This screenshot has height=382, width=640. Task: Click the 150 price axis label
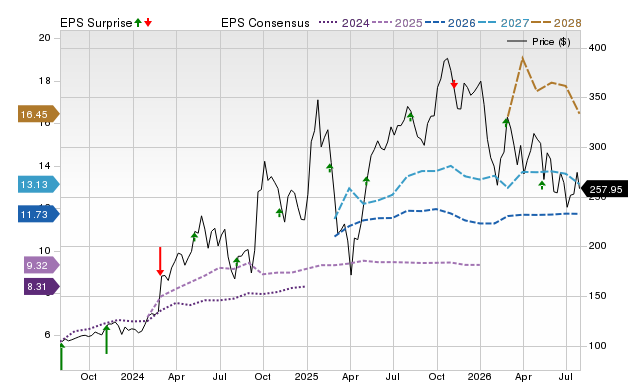tap(598, 295)
